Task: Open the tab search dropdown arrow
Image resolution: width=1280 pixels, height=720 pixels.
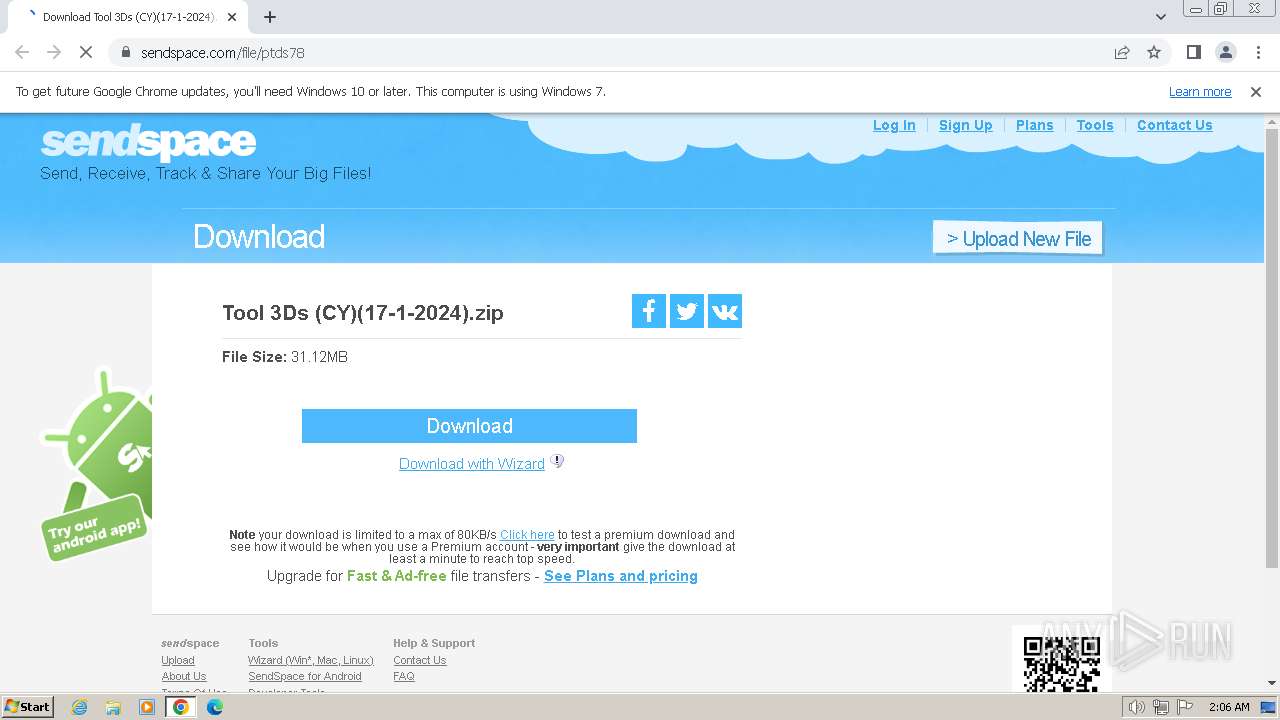Action: coord(1161,16)
